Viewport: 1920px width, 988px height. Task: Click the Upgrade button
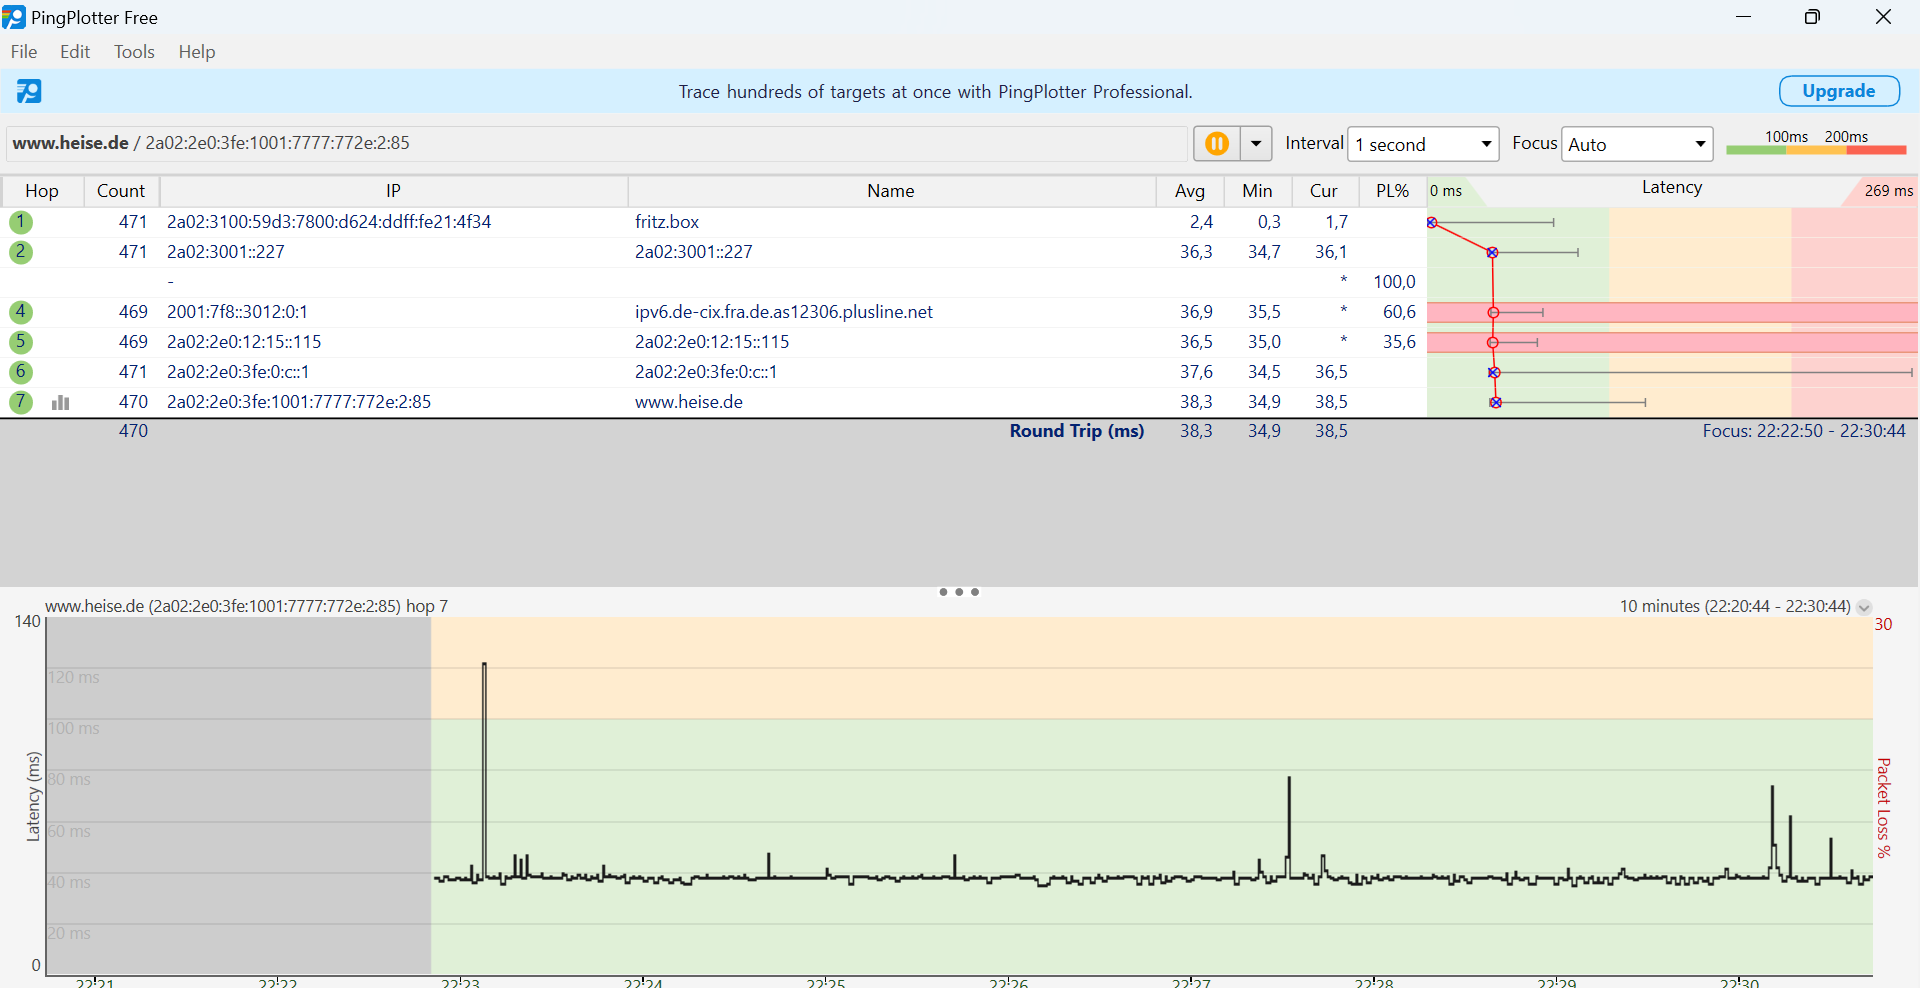(1839, 91)
